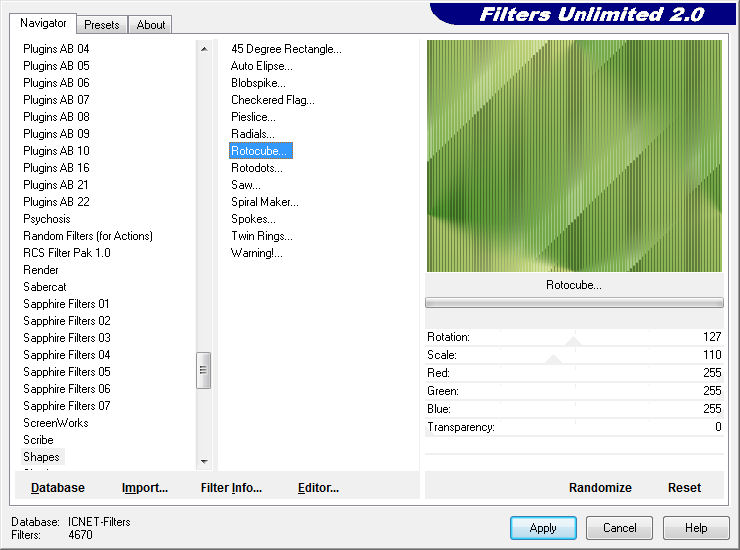The height and width of the screenshot is (550, 740).
Task: Select Random Filters (for Actions)
Action: coord(88,236)
